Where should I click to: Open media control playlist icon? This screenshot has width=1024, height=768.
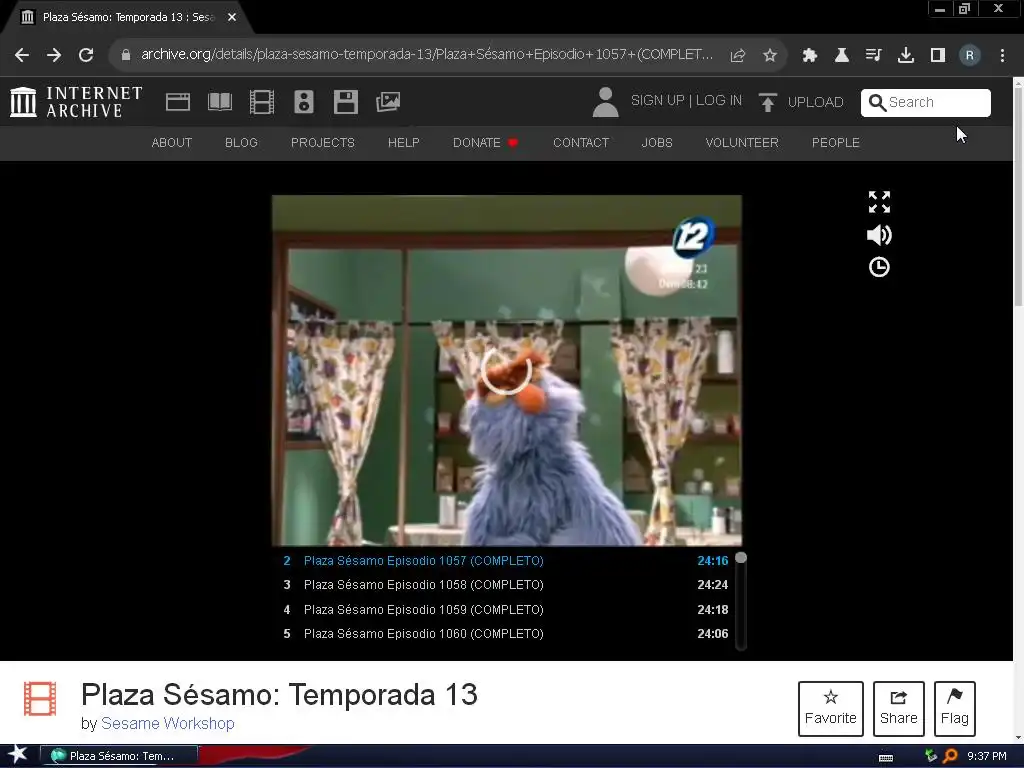(874, 56)
